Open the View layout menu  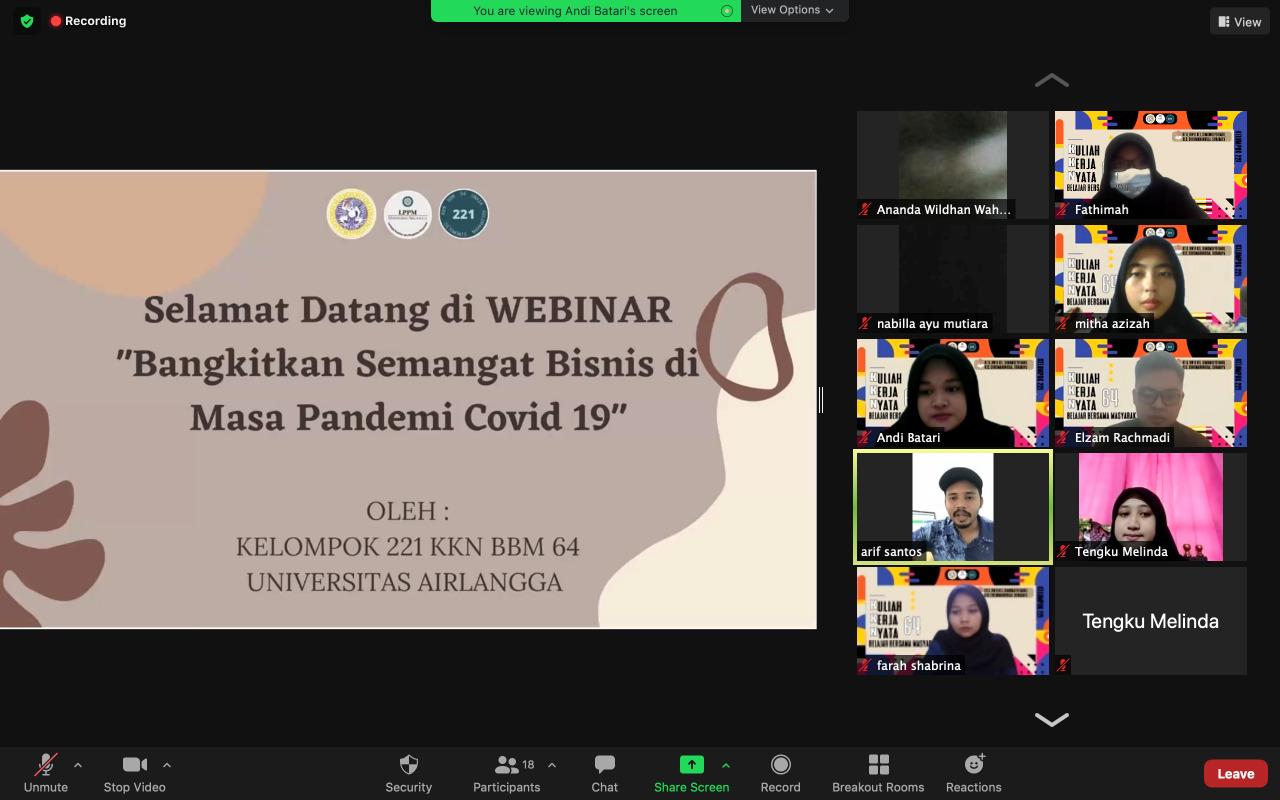pyautogui.click(x=1240, y=22)
